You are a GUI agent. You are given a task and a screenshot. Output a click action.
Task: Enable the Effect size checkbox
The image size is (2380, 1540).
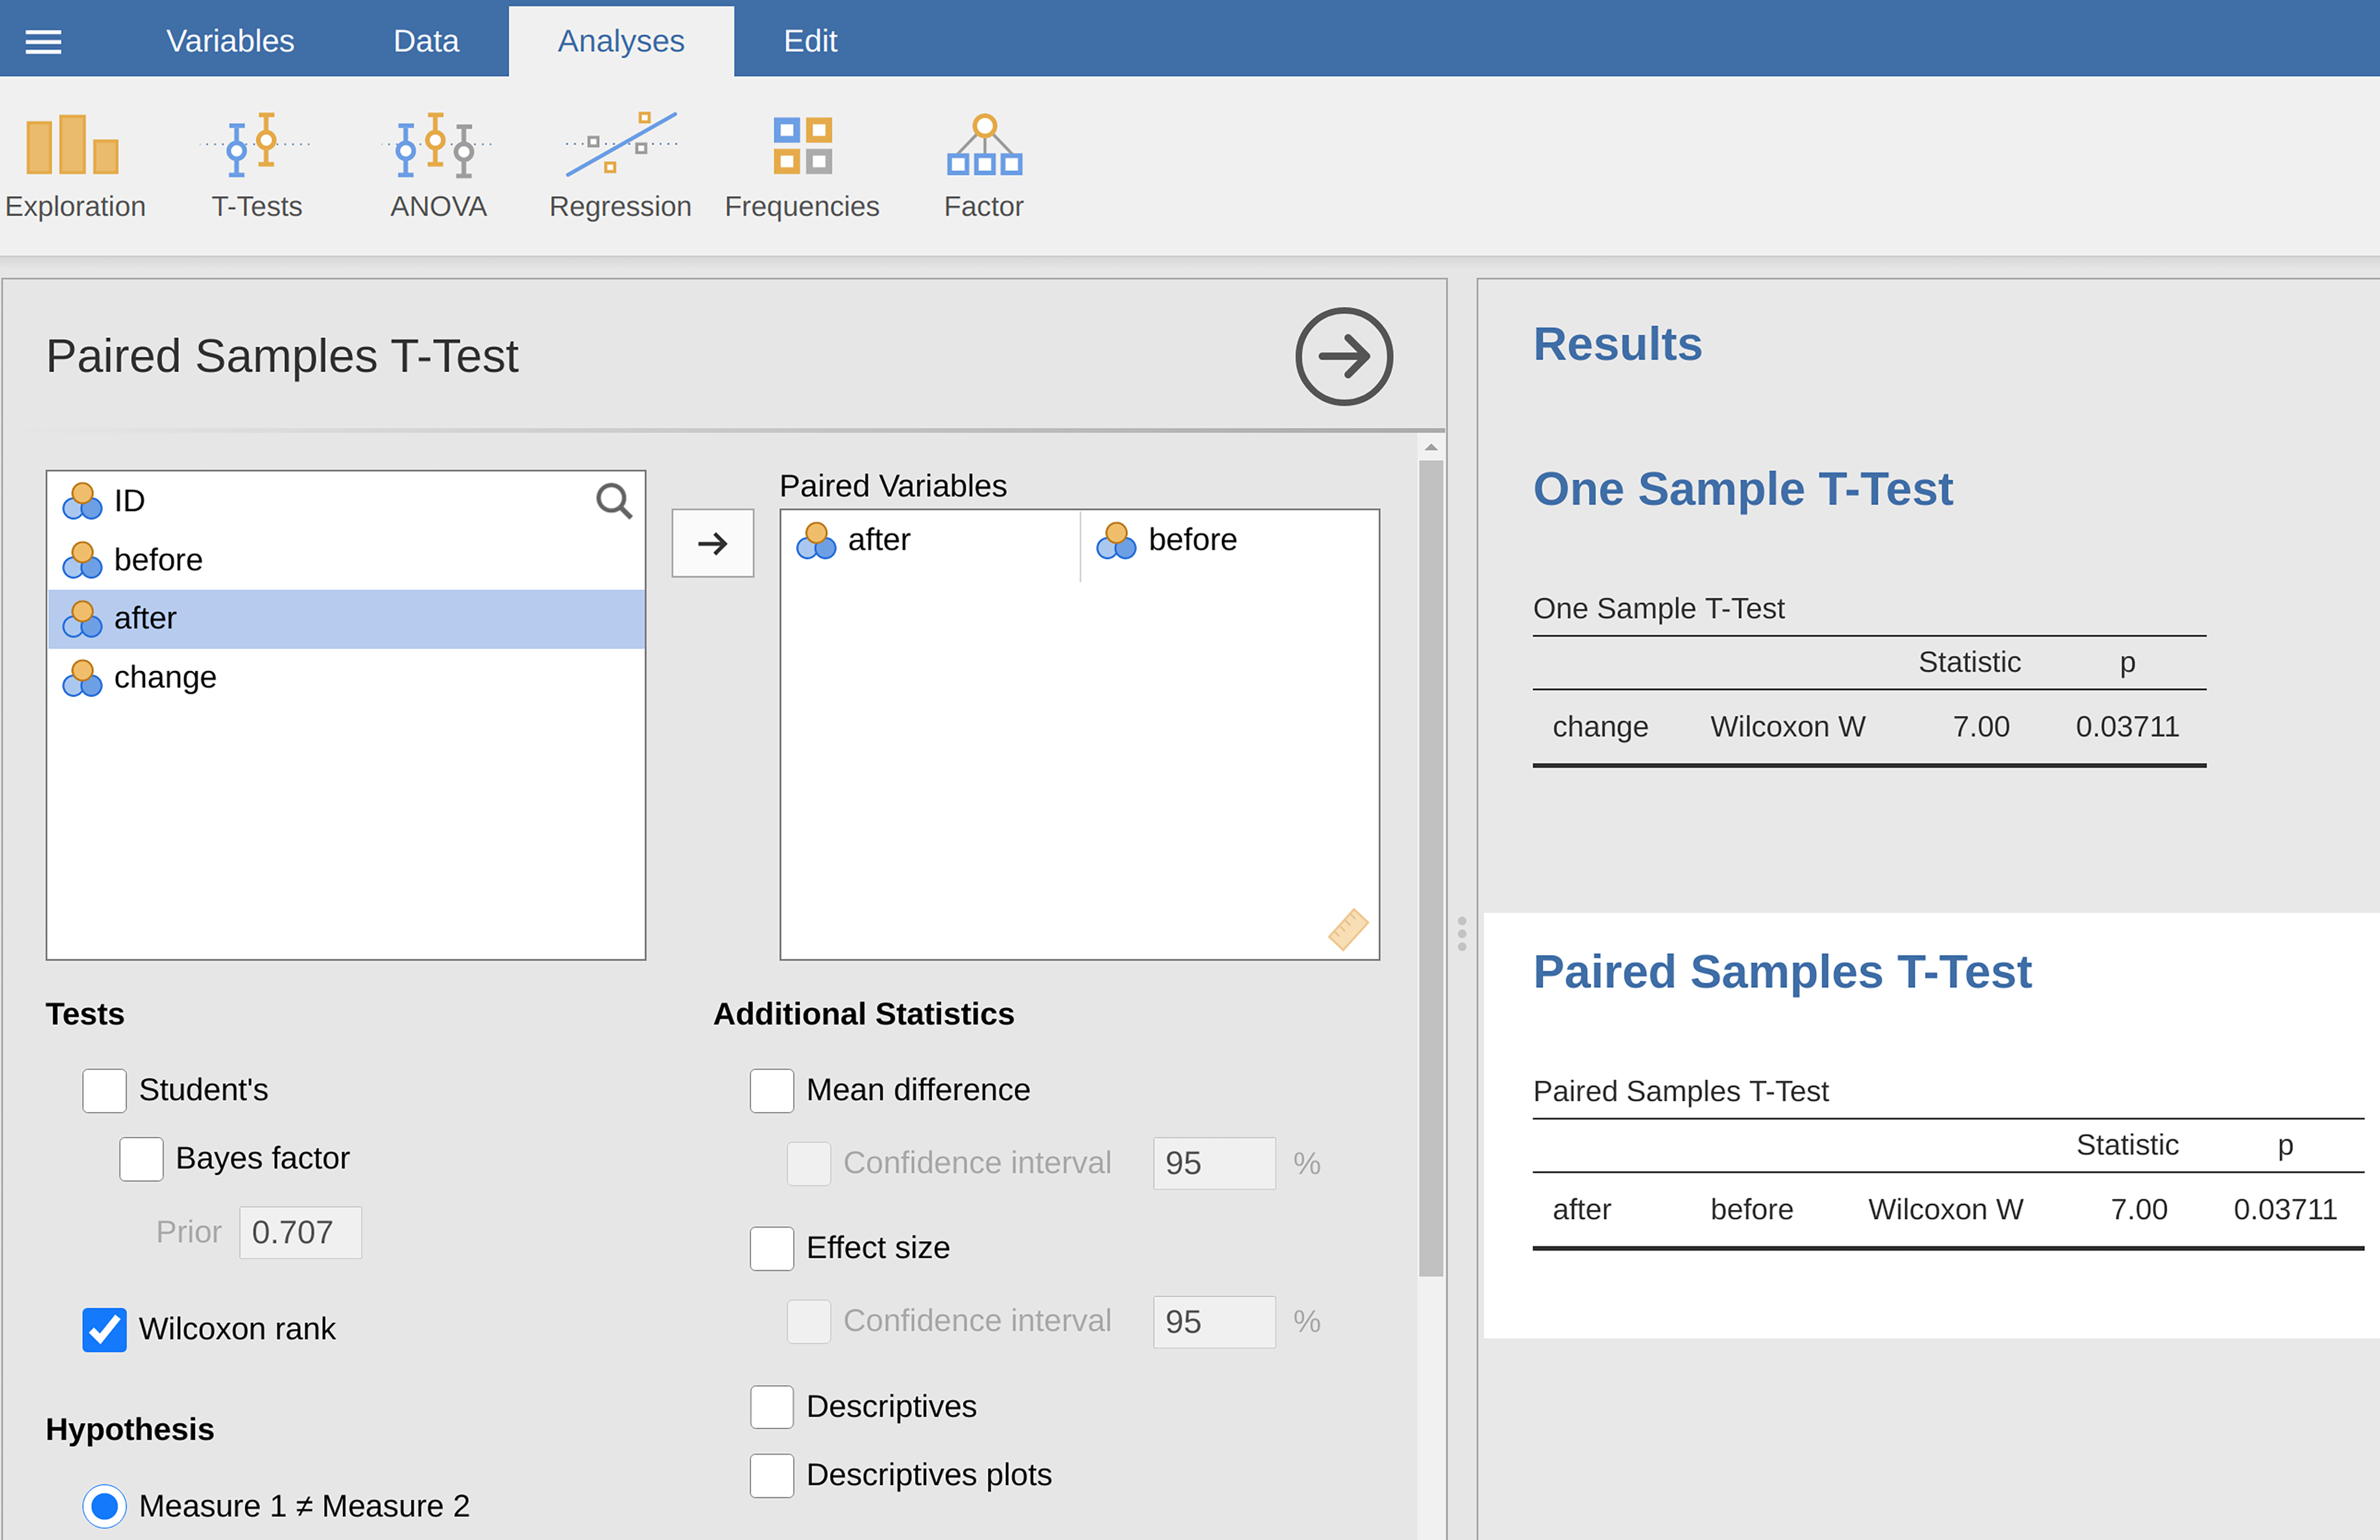(772, 1249)
